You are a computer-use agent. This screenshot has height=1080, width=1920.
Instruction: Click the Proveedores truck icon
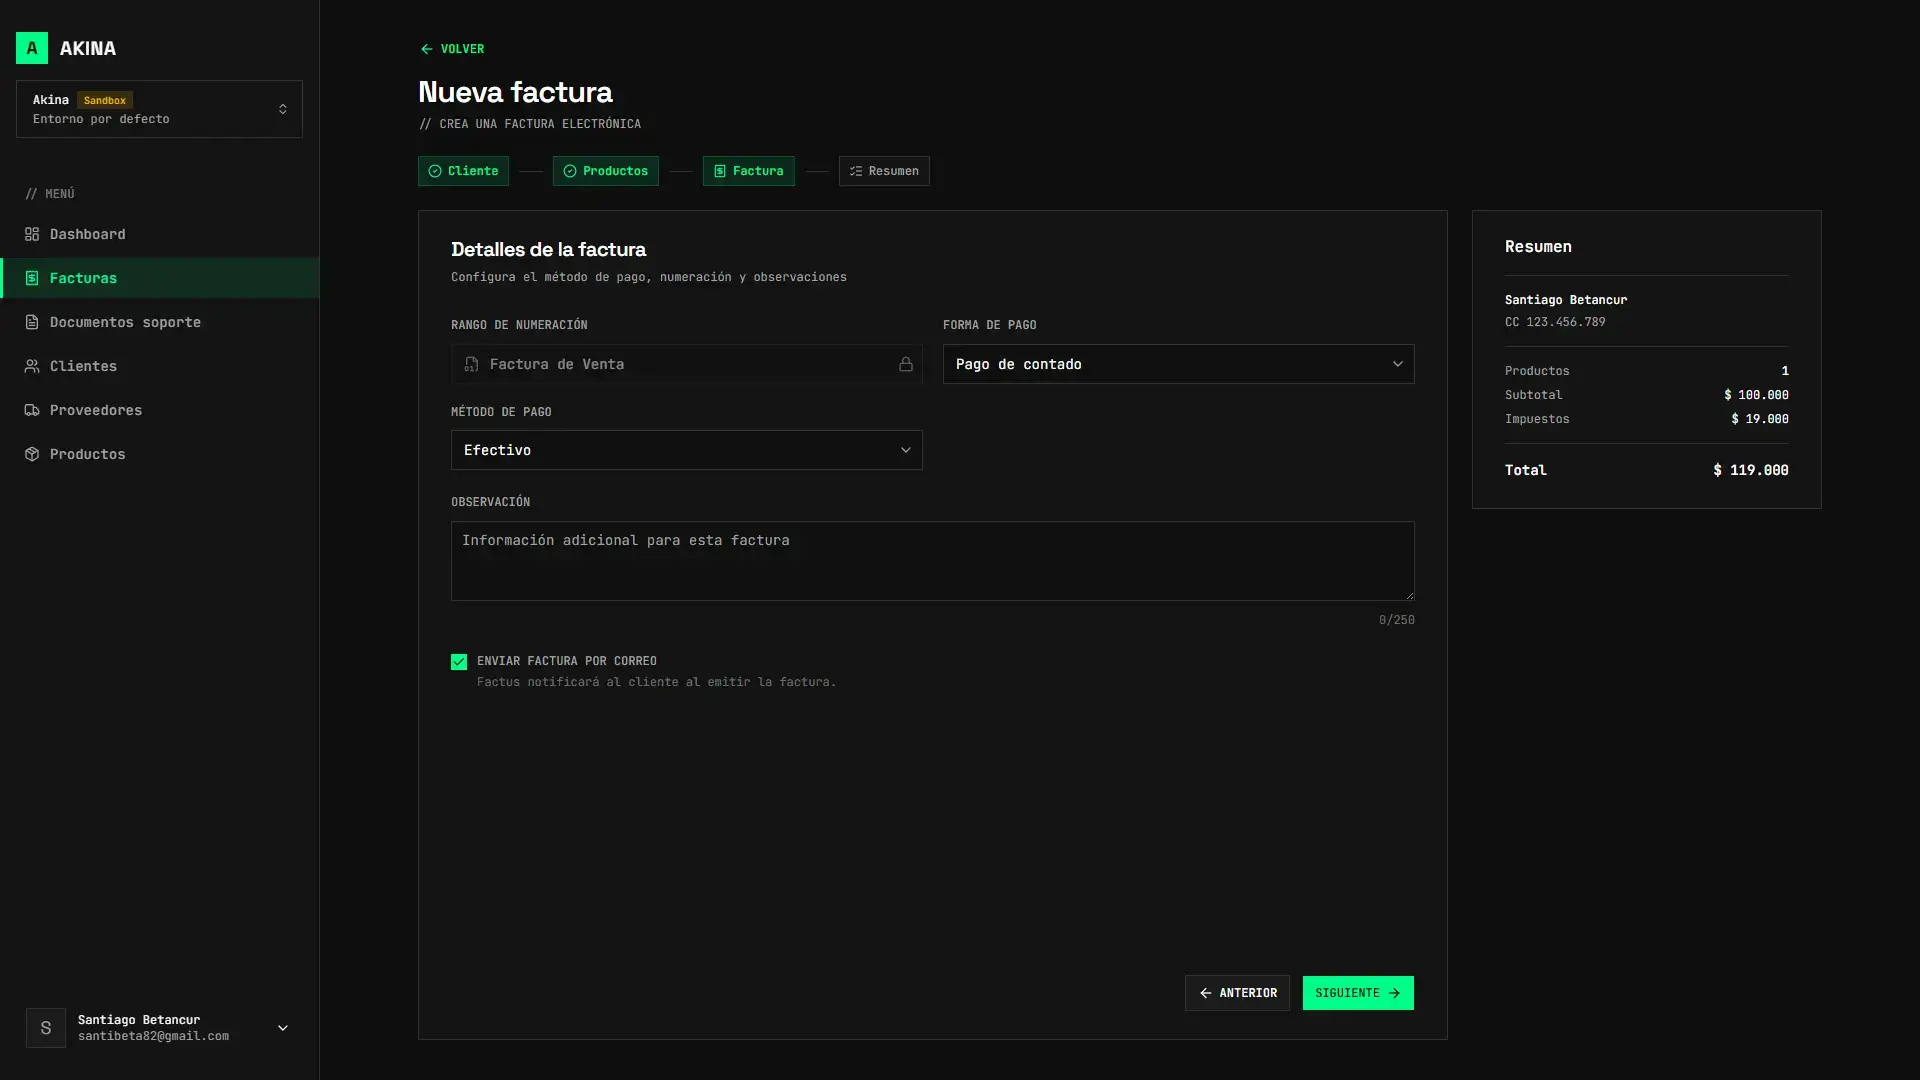click(x=32, y=410)
